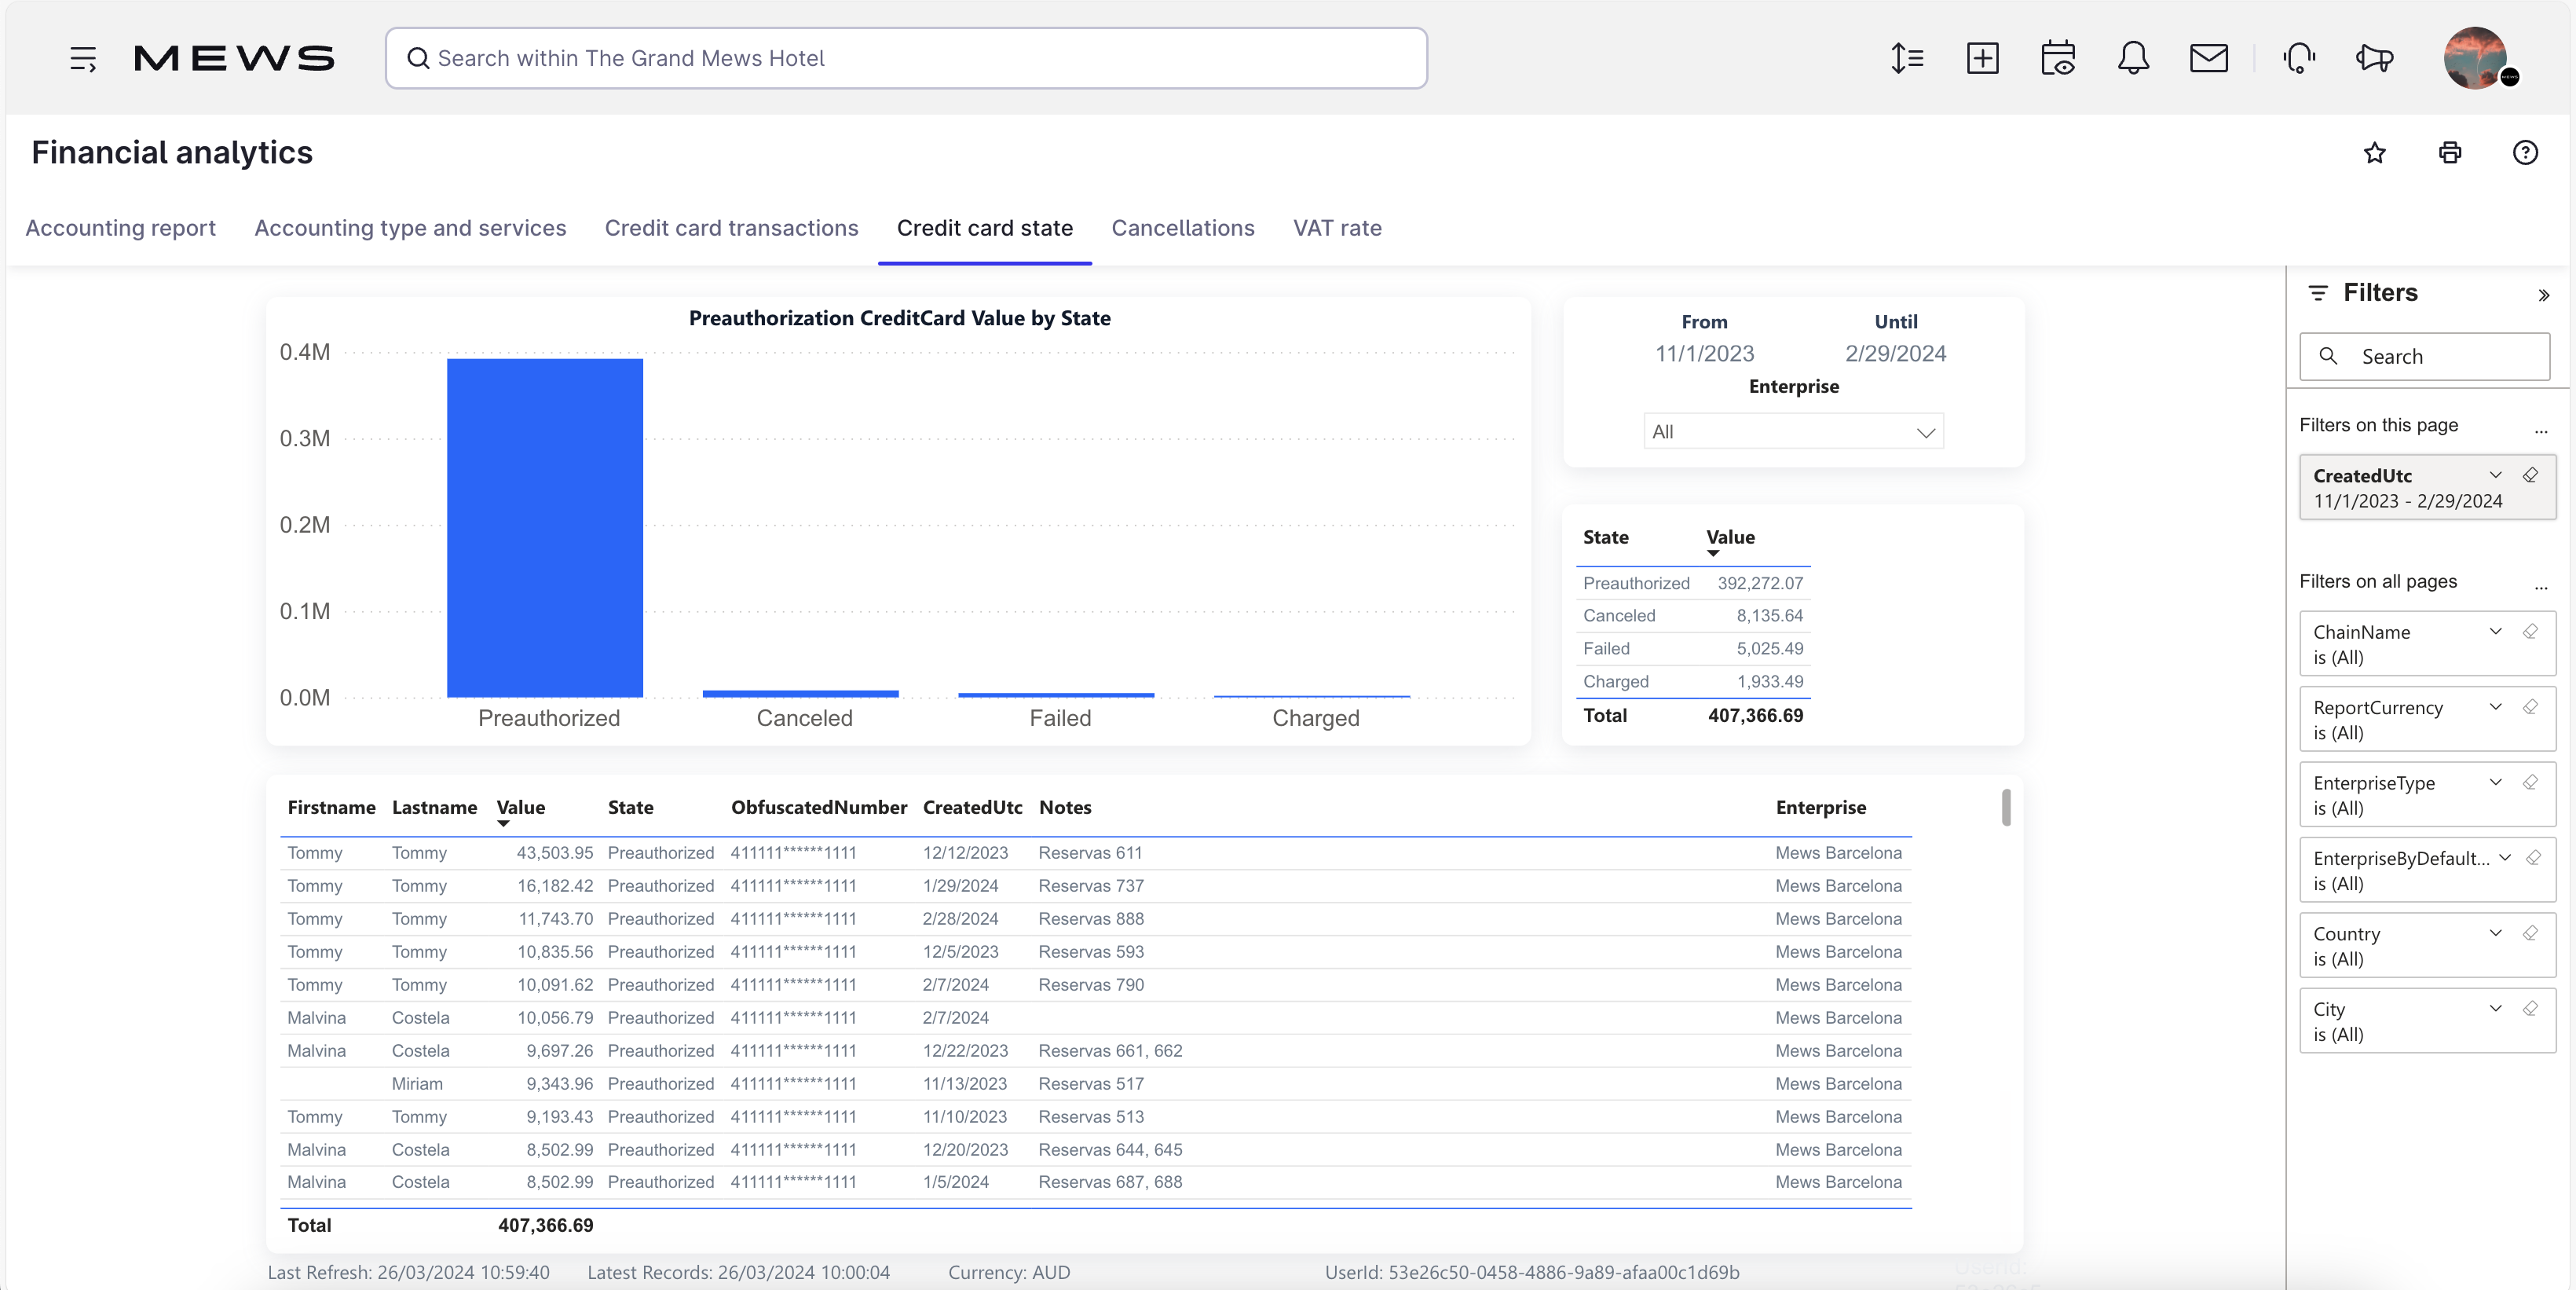The width and height of the screenshot is (2576, 1290).
Task: Select the Canceled bar in chart
Action: pos(801,694)
